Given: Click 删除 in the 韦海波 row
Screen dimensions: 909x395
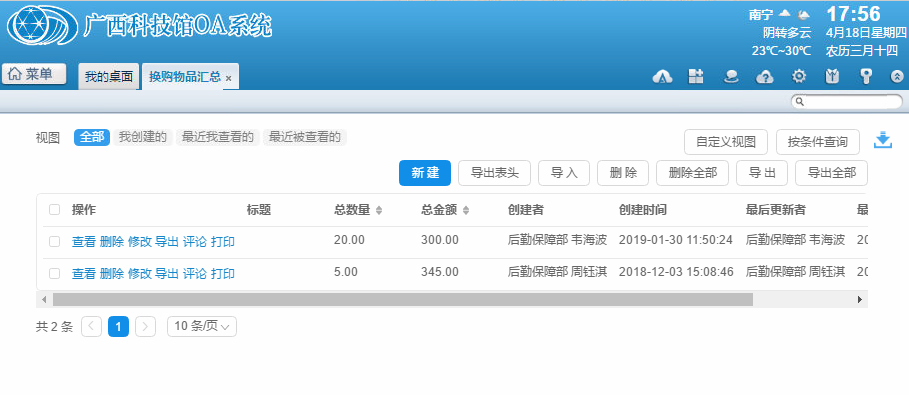Looking at the screenshot, I should tap(111, 242).
